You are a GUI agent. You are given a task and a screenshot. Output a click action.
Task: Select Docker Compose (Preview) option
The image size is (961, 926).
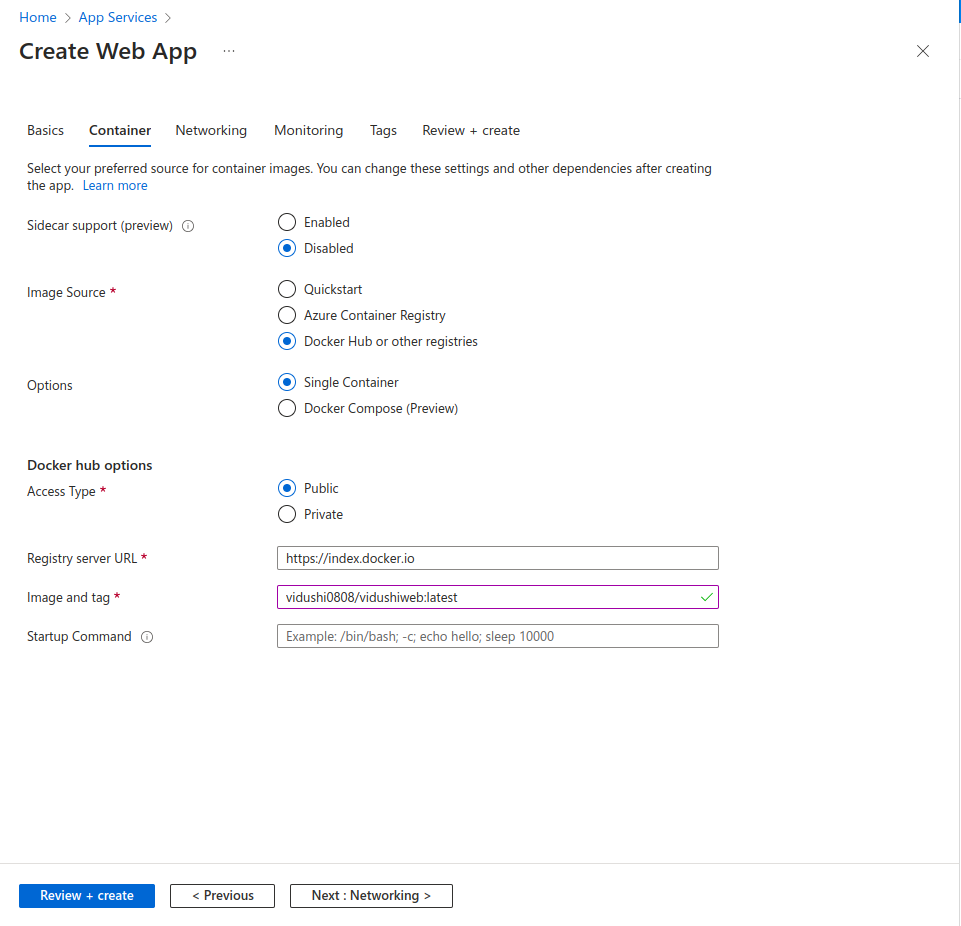coord(287,408)
